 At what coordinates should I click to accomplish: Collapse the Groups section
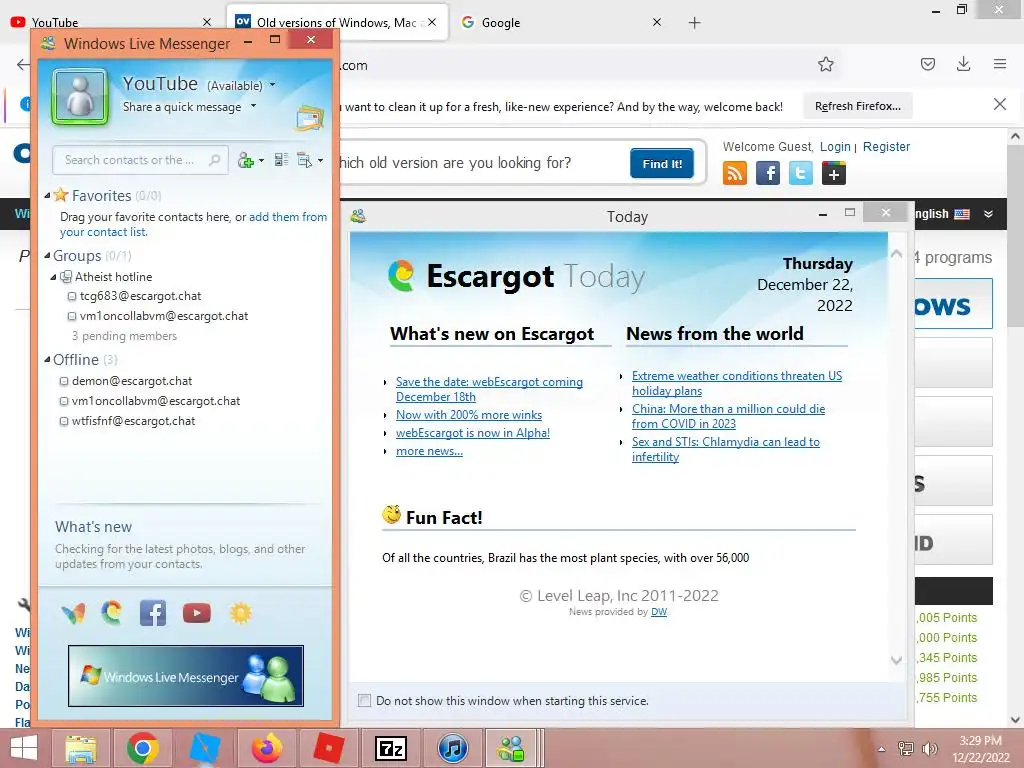click(47, 255)
